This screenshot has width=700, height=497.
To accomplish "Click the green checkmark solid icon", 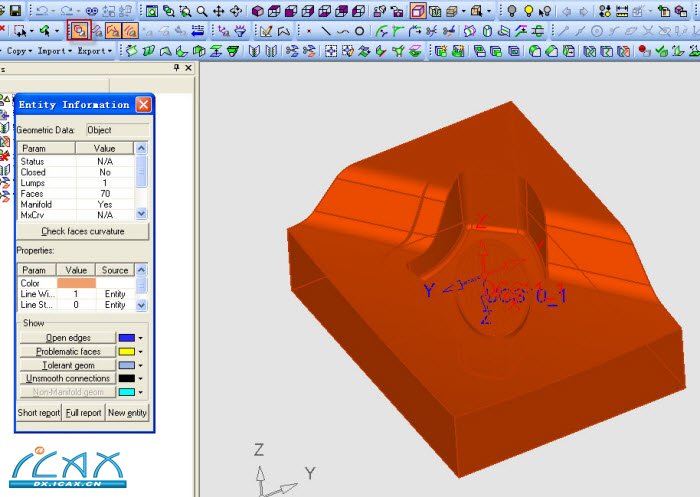I will (x=661, y=51).
